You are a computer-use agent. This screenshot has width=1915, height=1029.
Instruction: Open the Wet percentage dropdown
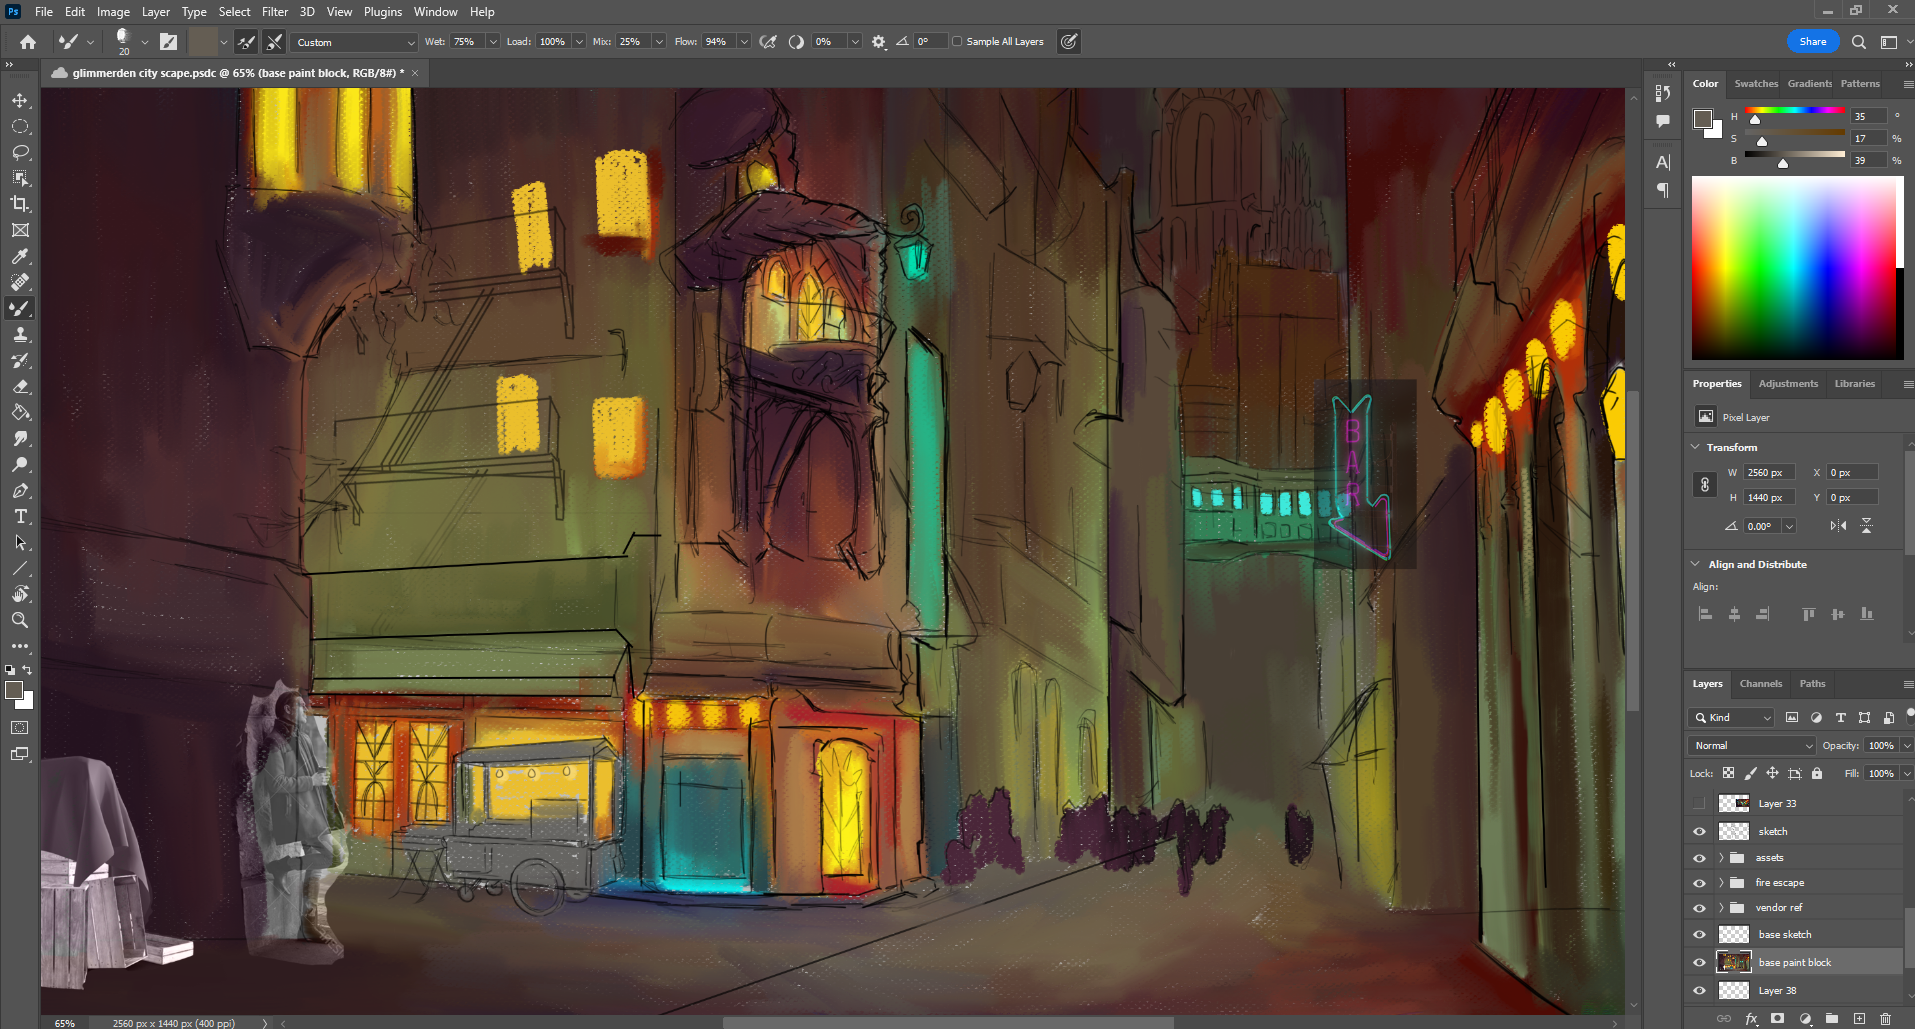[492, 42]
